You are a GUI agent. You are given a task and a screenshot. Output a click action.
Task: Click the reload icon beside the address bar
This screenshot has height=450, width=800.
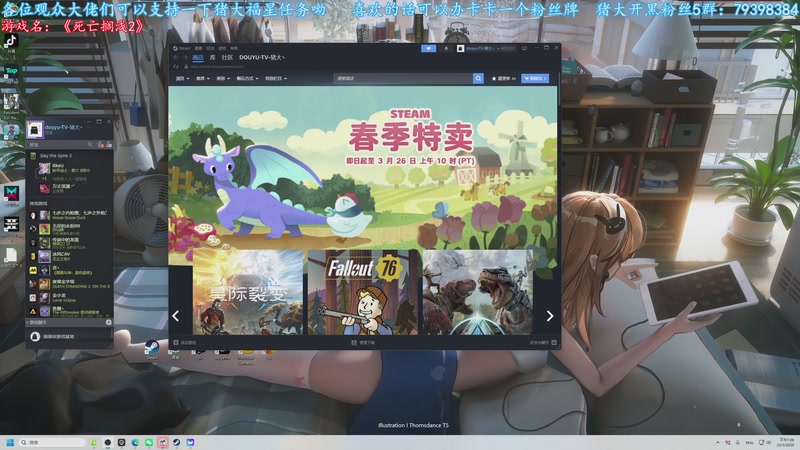[x=176, y=66]
